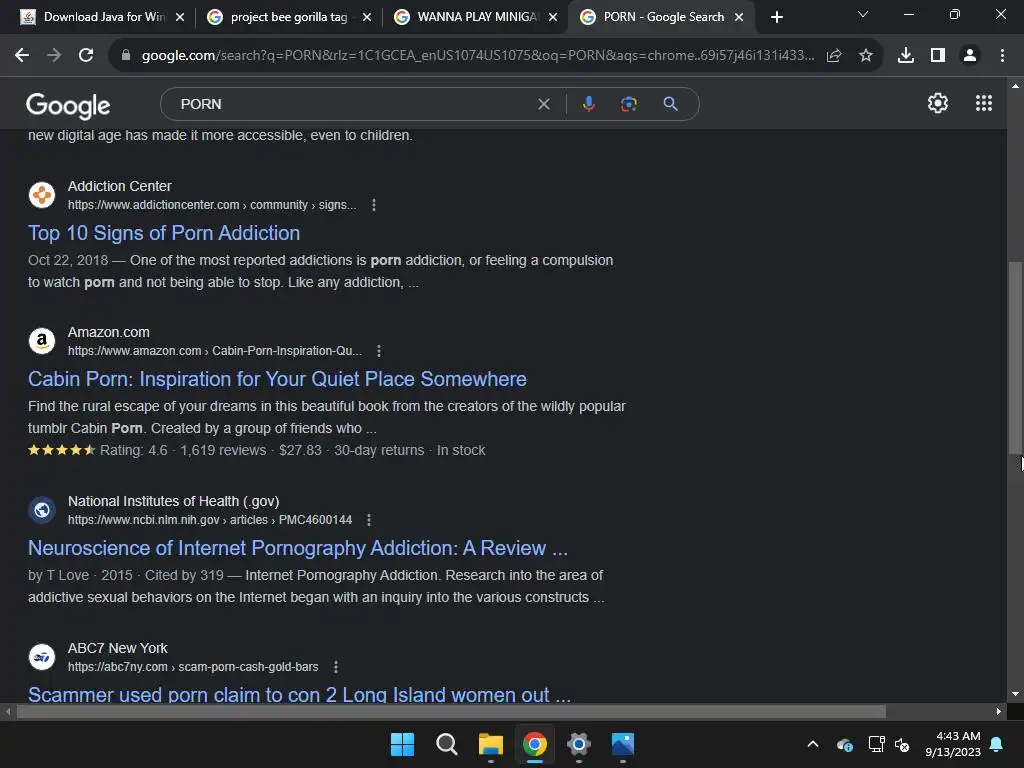The width and height of the screenshot is (1024, 768).
Task: Click the browser forward arrow
Action: (x=54, y=56)
